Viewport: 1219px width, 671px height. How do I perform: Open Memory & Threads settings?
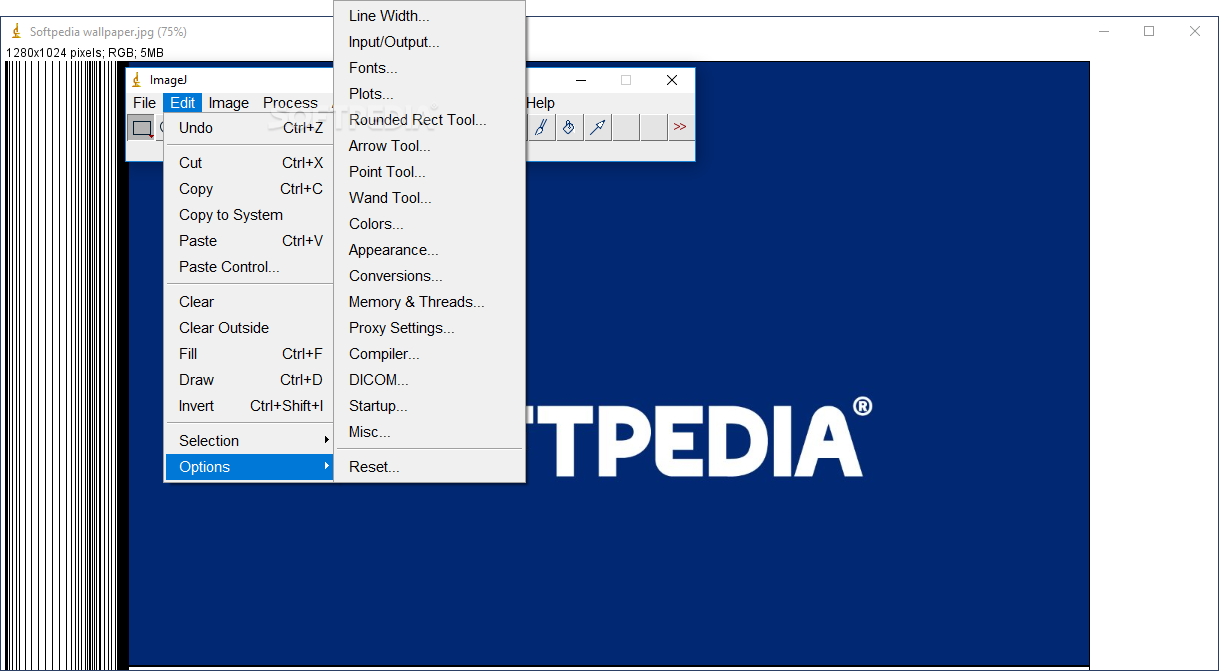pyautogui.click(x=429, y=302)
